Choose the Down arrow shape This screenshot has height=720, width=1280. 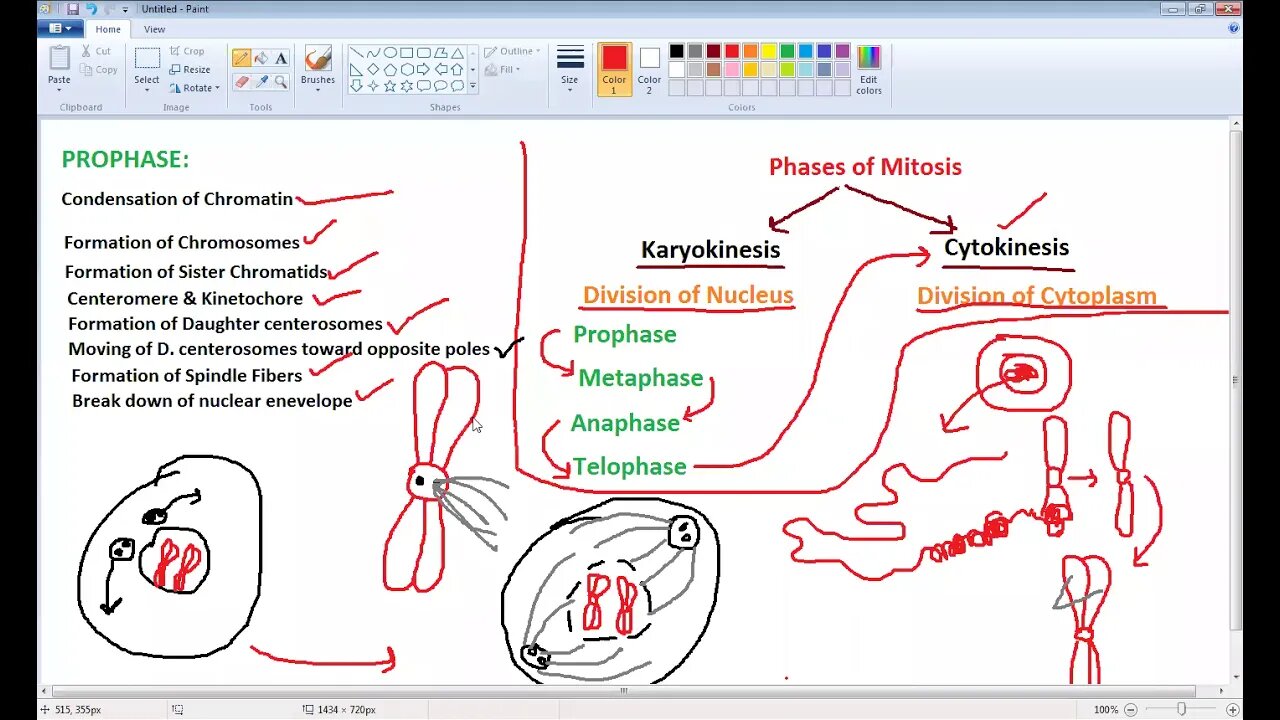coord(356,86)
